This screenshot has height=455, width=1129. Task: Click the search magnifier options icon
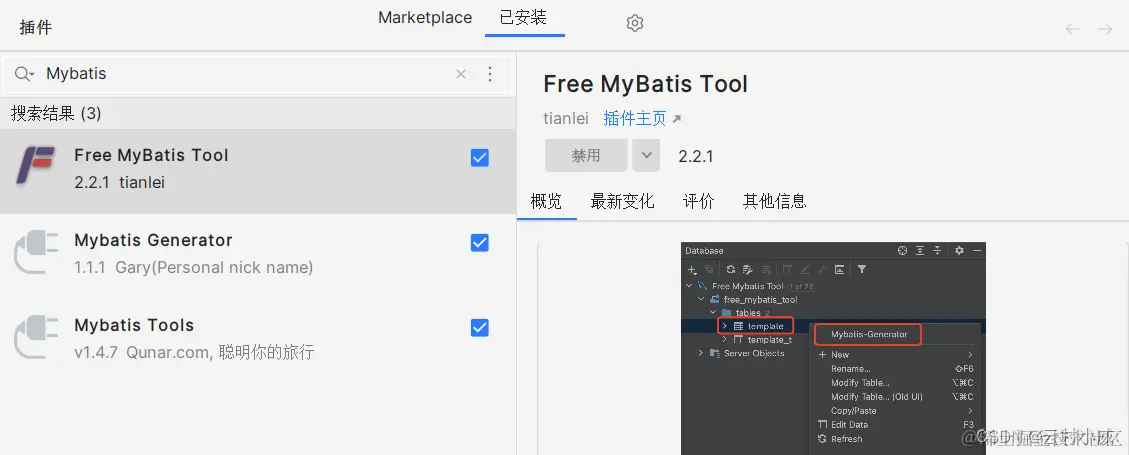[24, 73]
